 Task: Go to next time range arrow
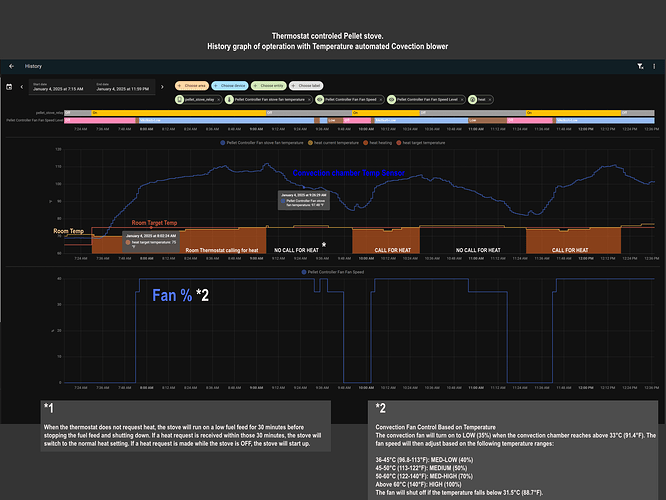tap(162, 87)
